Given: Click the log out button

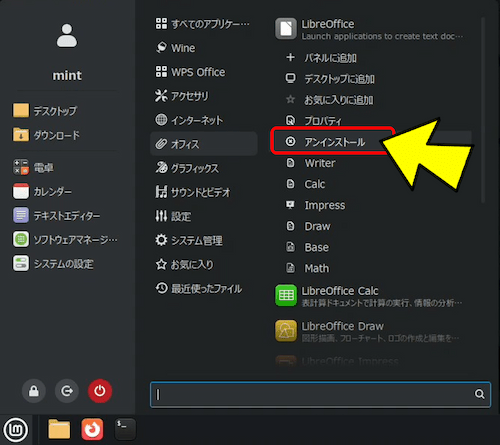Looking at the screenshot, I should point(67,391).
